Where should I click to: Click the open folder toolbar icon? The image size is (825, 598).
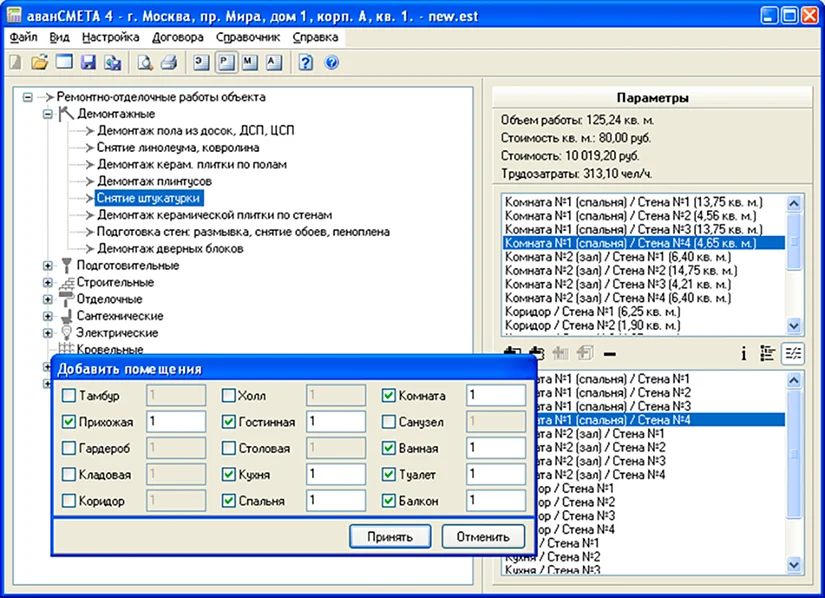coord(39,63)
